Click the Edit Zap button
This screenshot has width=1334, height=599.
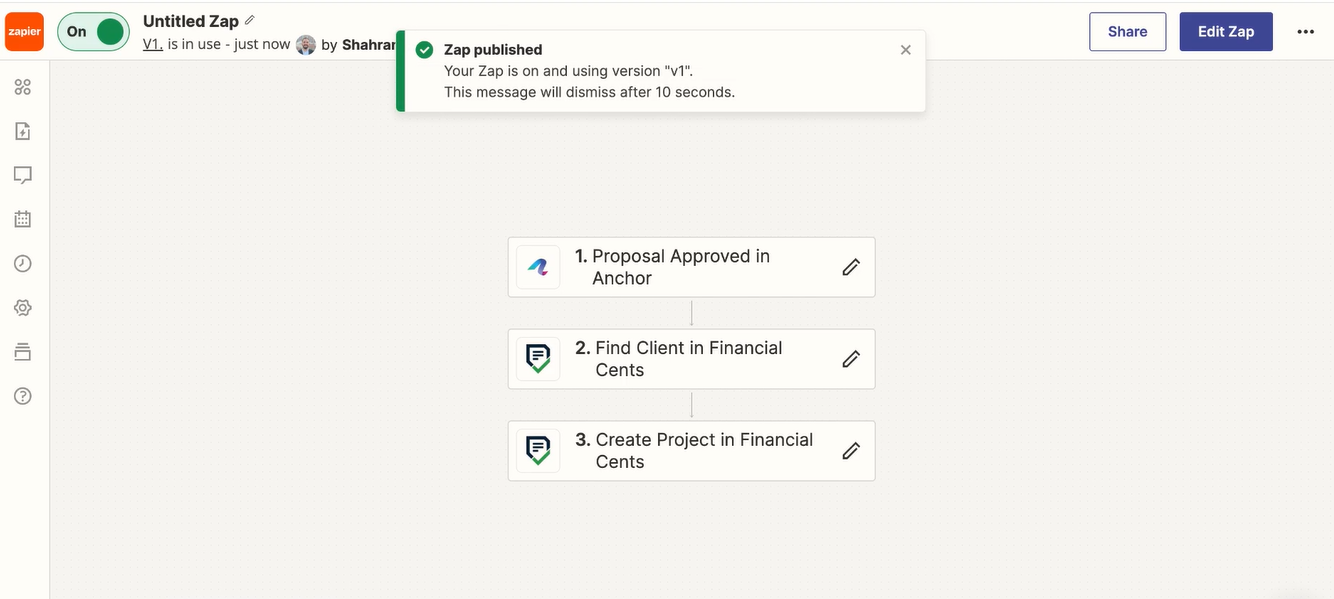click(1226, 31)
